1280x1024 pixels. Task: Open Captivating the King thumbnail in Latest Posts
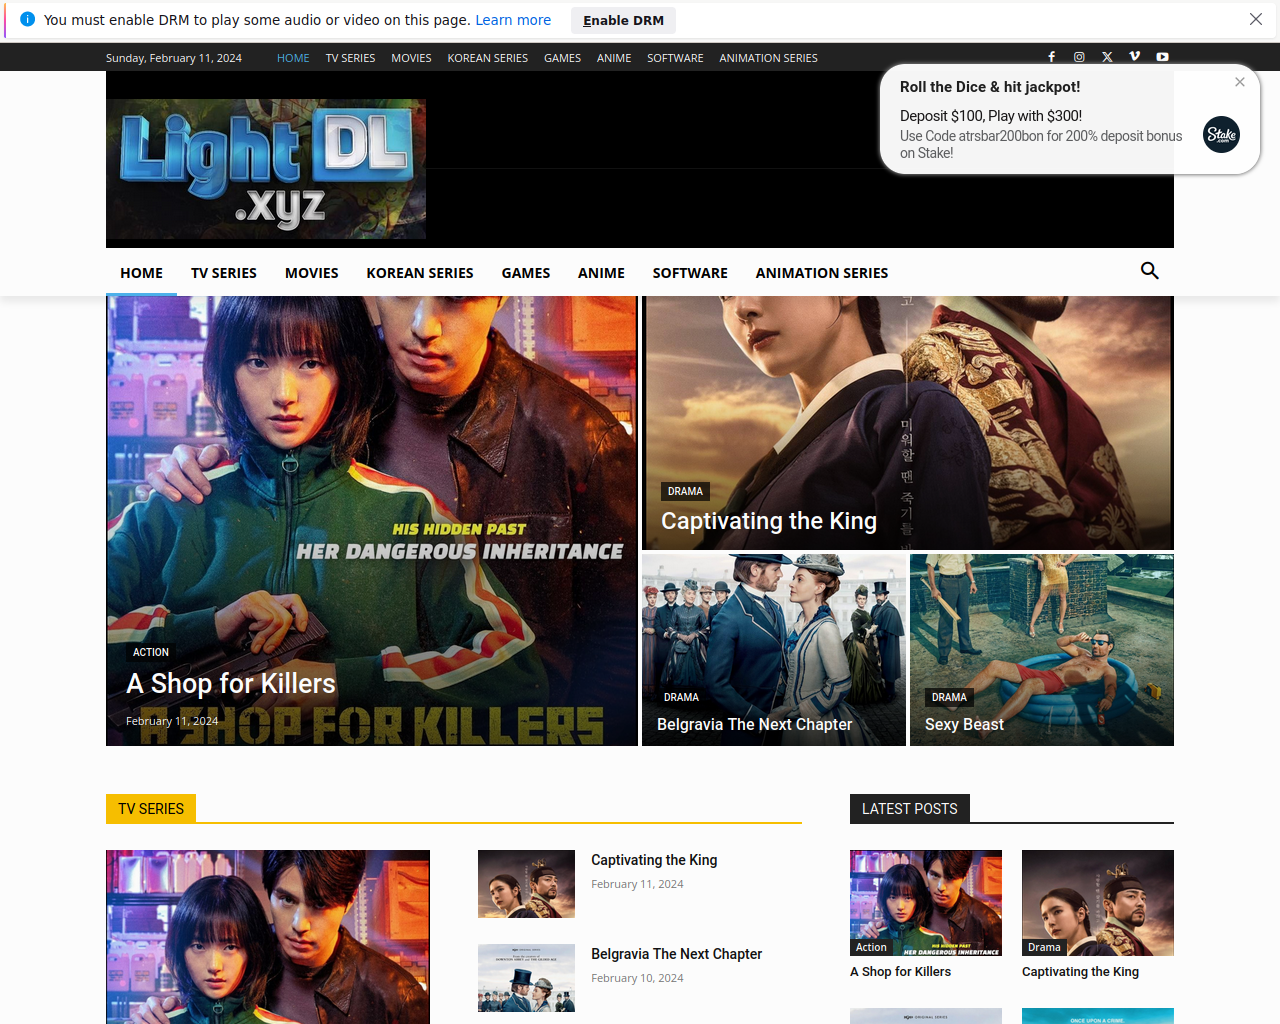1098,903
